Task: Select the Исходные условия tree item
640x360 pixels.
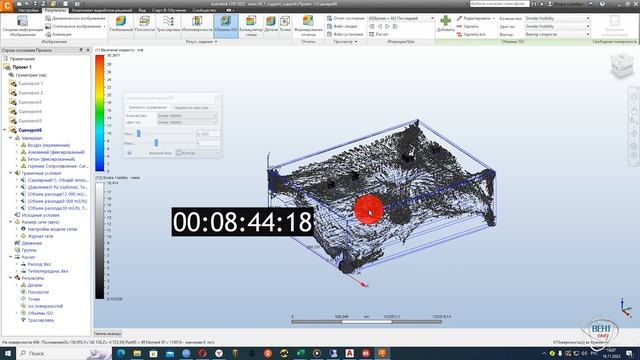Action: 40,215
